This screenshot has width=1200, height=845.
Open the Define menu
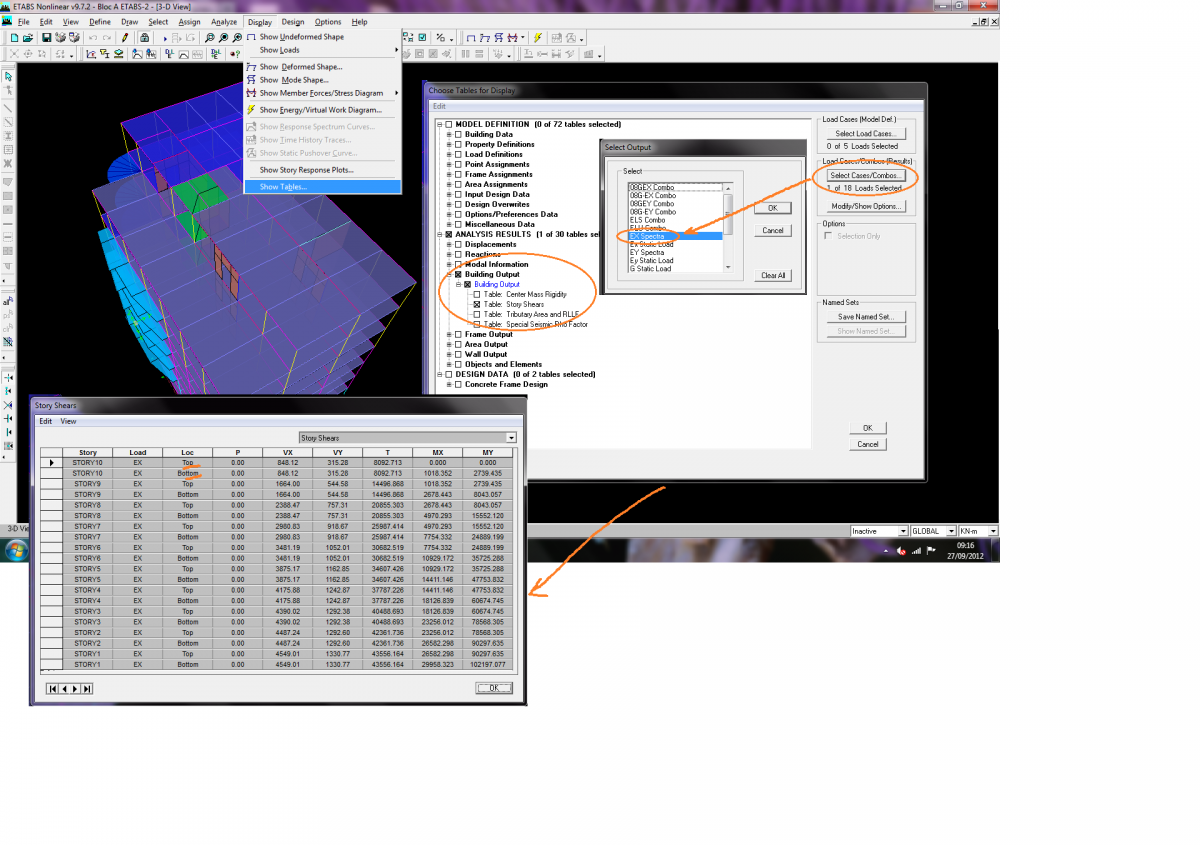pos(100,21)
